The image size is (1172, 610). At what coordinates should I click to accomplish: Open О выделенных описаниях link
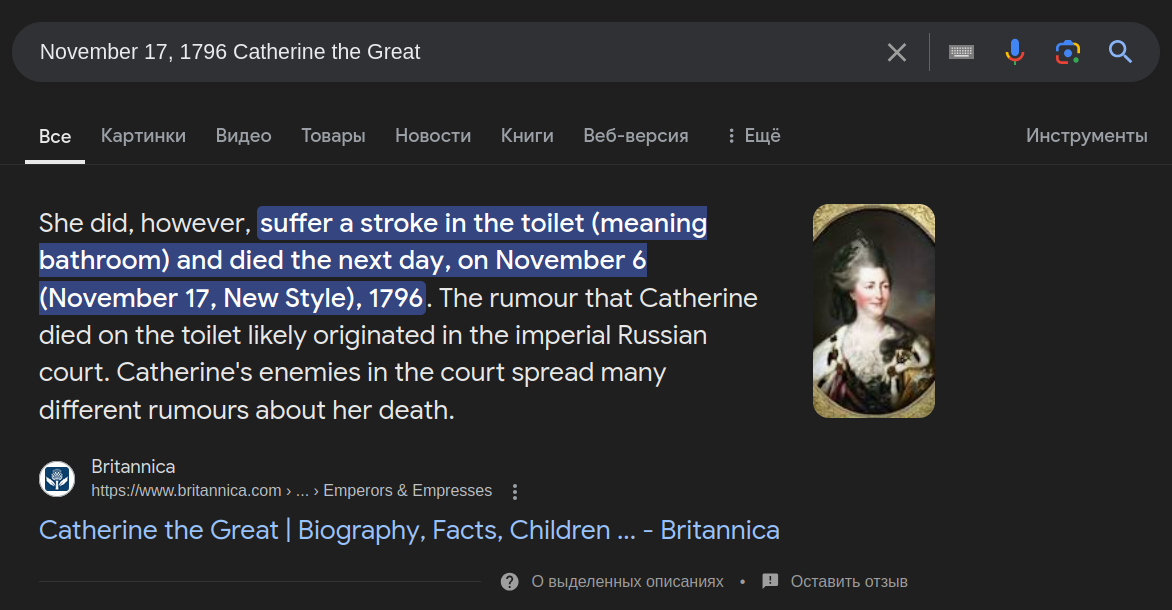[627, 582]
